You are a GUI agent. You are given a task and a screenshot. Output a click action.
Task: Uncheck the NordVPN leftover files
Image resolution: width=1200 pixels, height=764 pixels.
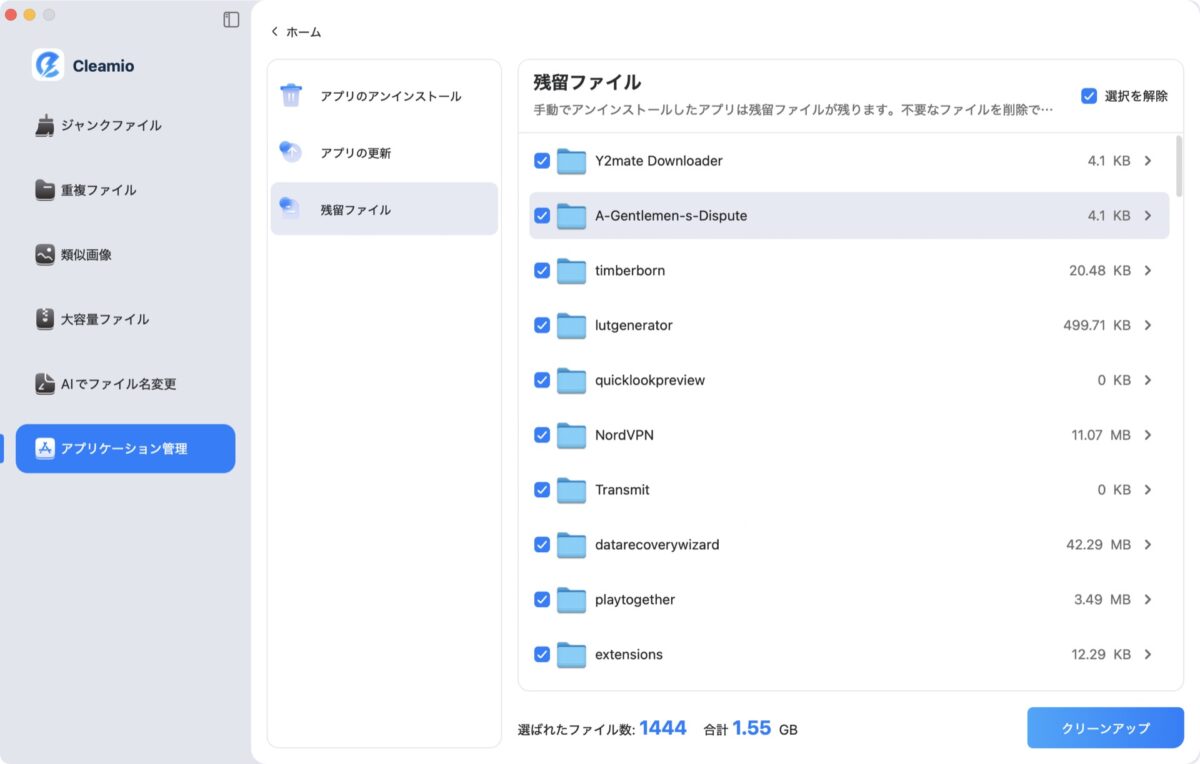coord(541,435)
